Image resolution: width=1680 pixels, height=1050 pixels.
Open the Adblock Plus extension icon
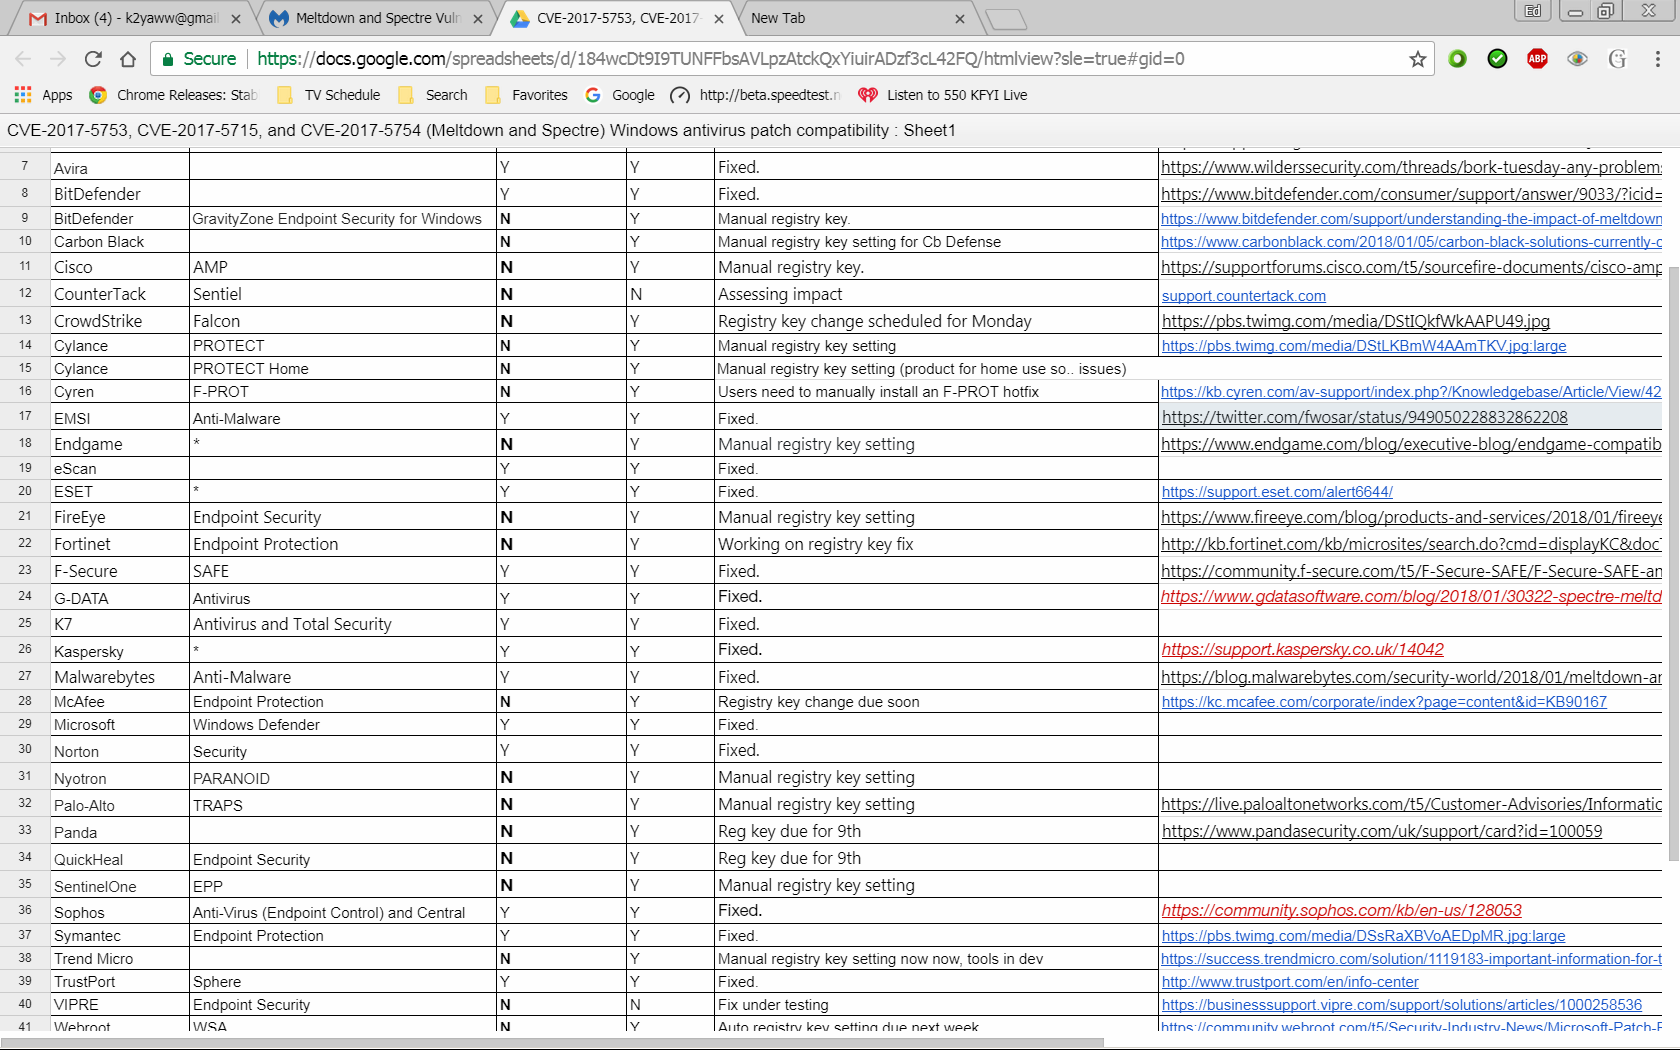click(x=1537, y=59)
